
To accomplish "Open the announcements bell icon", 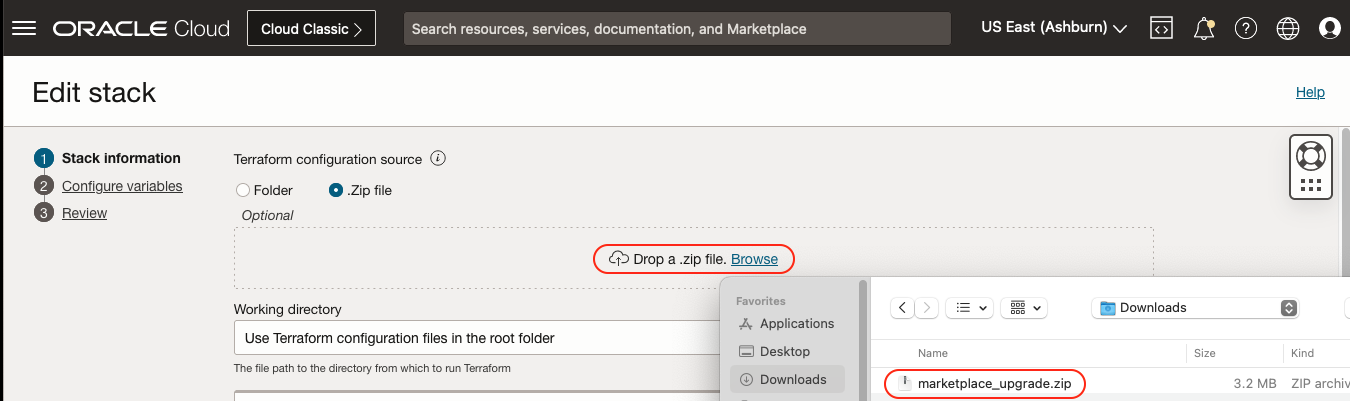I will coord(1204,28).
